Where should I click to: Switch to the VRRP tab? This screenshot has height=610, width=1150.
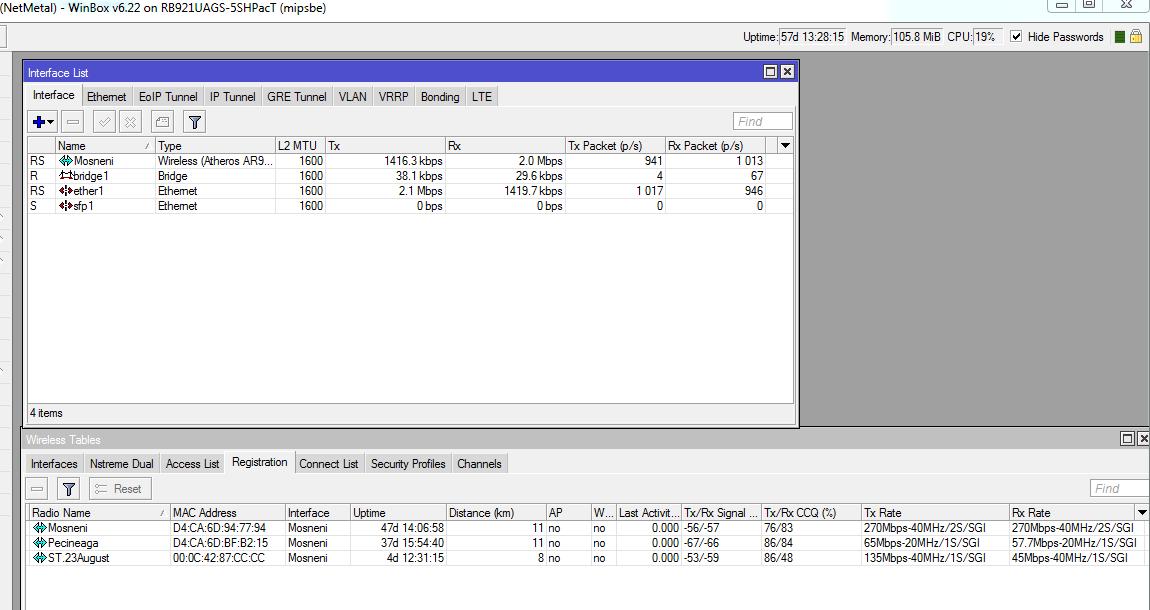393,97
